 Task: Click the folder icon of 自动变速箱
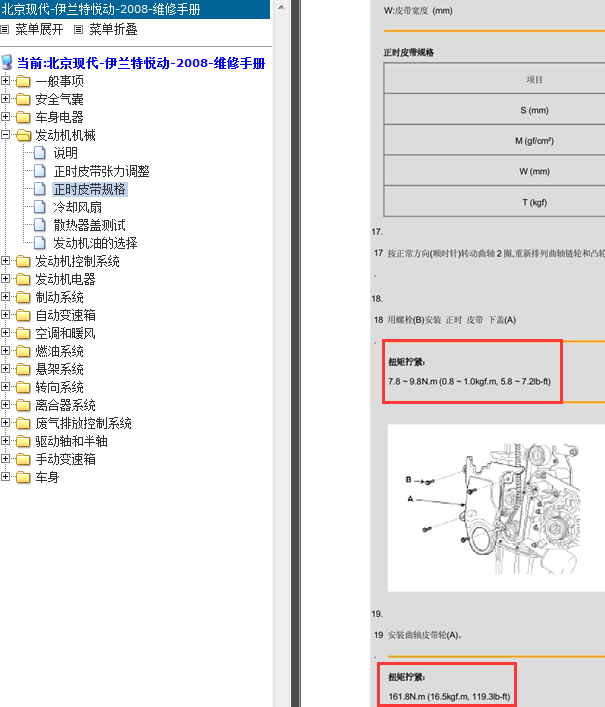(23, 315)
